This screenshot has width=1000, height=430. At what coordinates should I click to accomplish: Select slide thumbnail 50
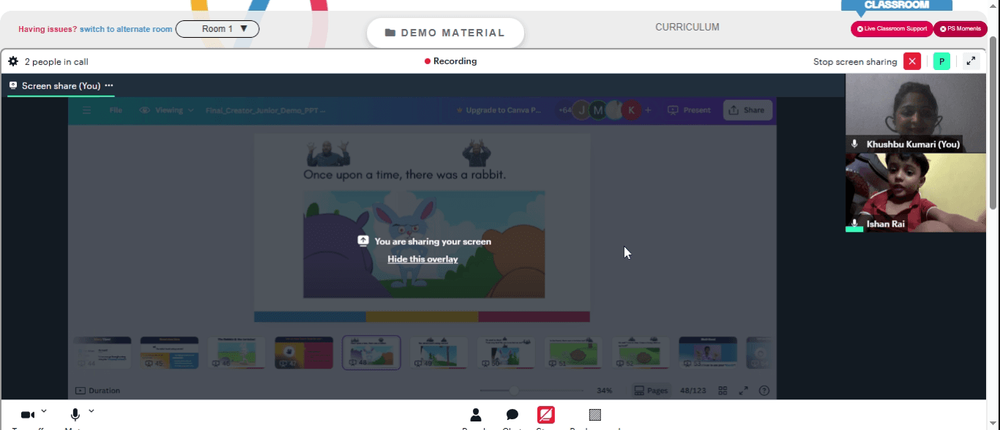tap(506, 352)
